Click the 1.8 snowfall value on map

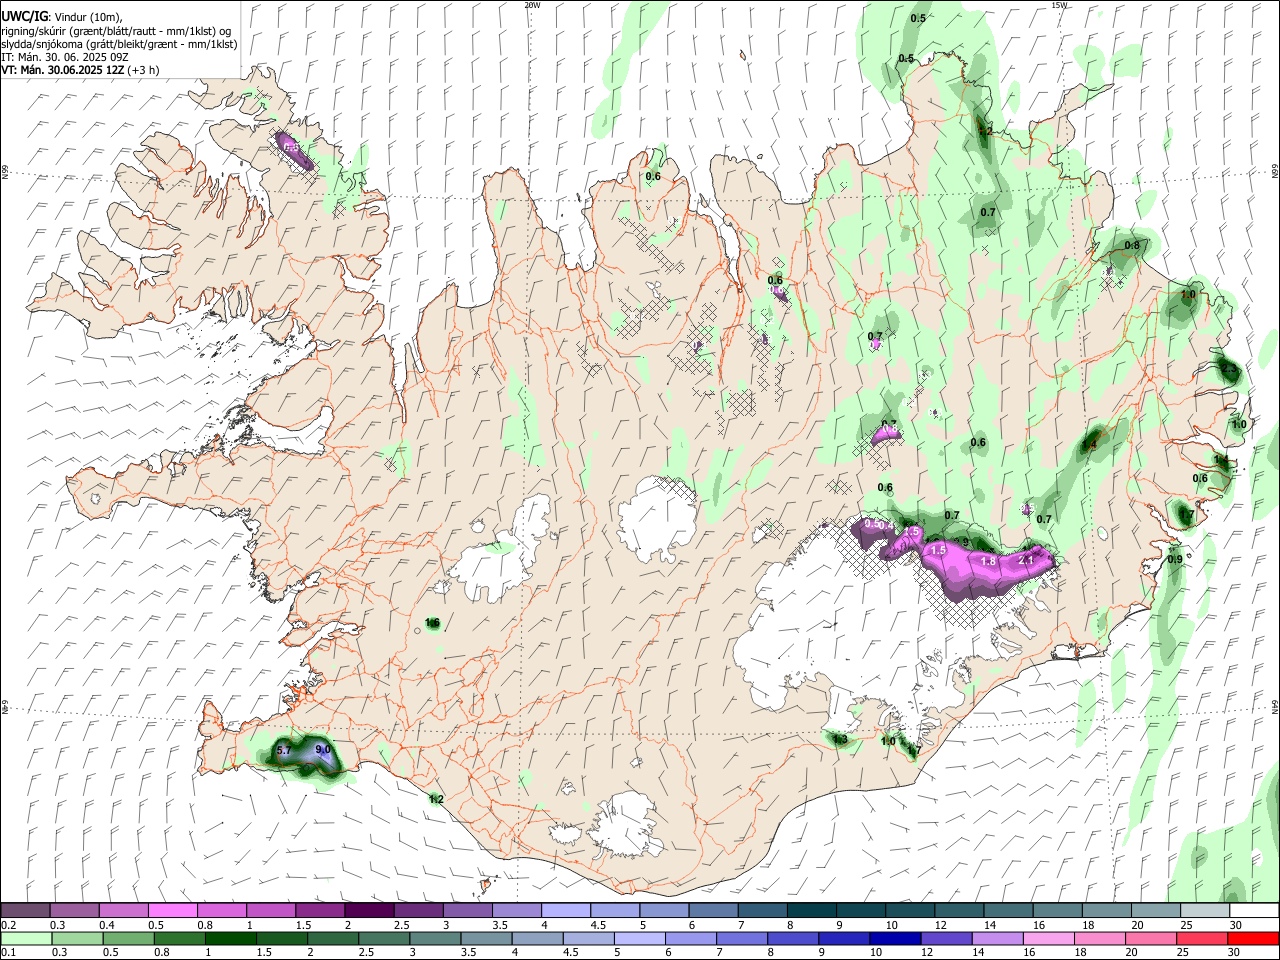coord(988,562)
